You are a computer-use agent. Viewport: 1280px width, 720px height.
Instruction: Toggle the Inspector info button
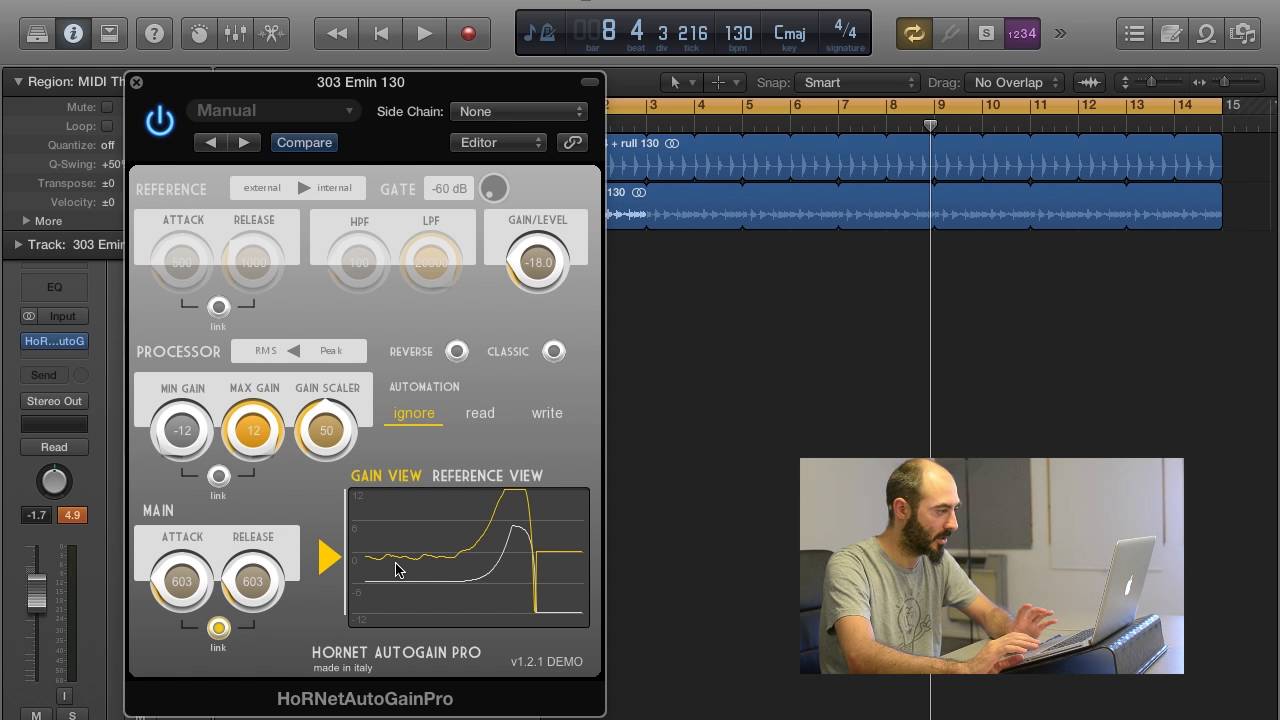point(73,33)
